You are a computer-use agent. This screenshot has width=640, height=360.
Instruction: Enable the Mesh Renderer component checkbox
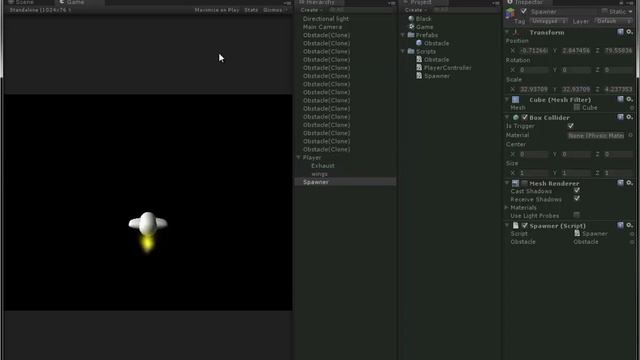point(524,183)
